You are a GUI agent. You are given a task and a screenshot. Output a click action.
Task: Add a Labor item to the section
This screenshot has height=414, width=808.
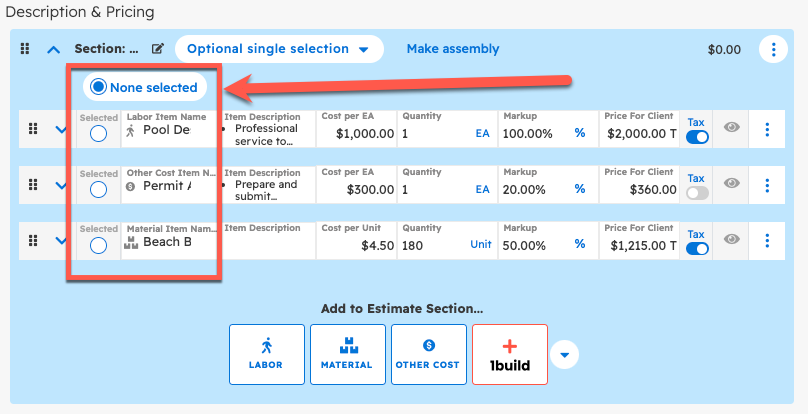tap(265, 354)
